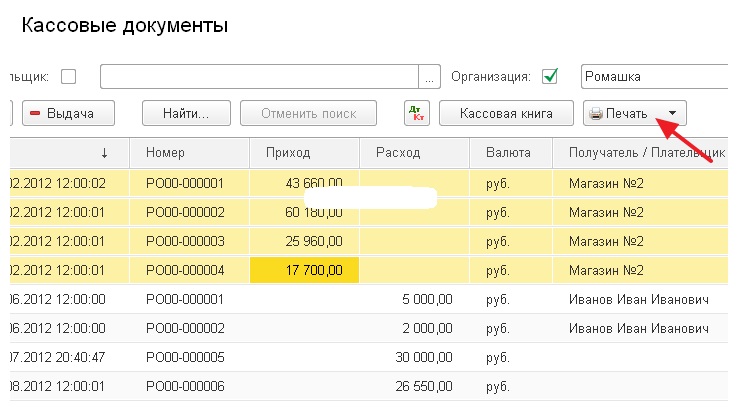Screen dimensions: 747x413
Task: Click руб. in the 30 000,00 row
Action: pyautogui.click(x=498, y=358)
